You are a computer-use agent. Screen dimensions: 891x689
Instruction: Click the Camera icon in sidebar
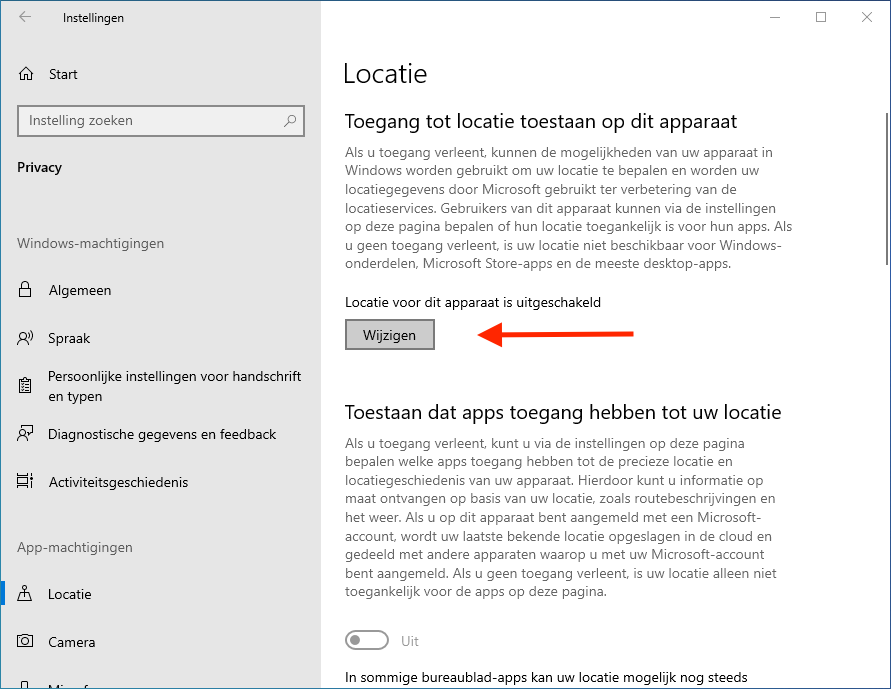click(26, 642)
